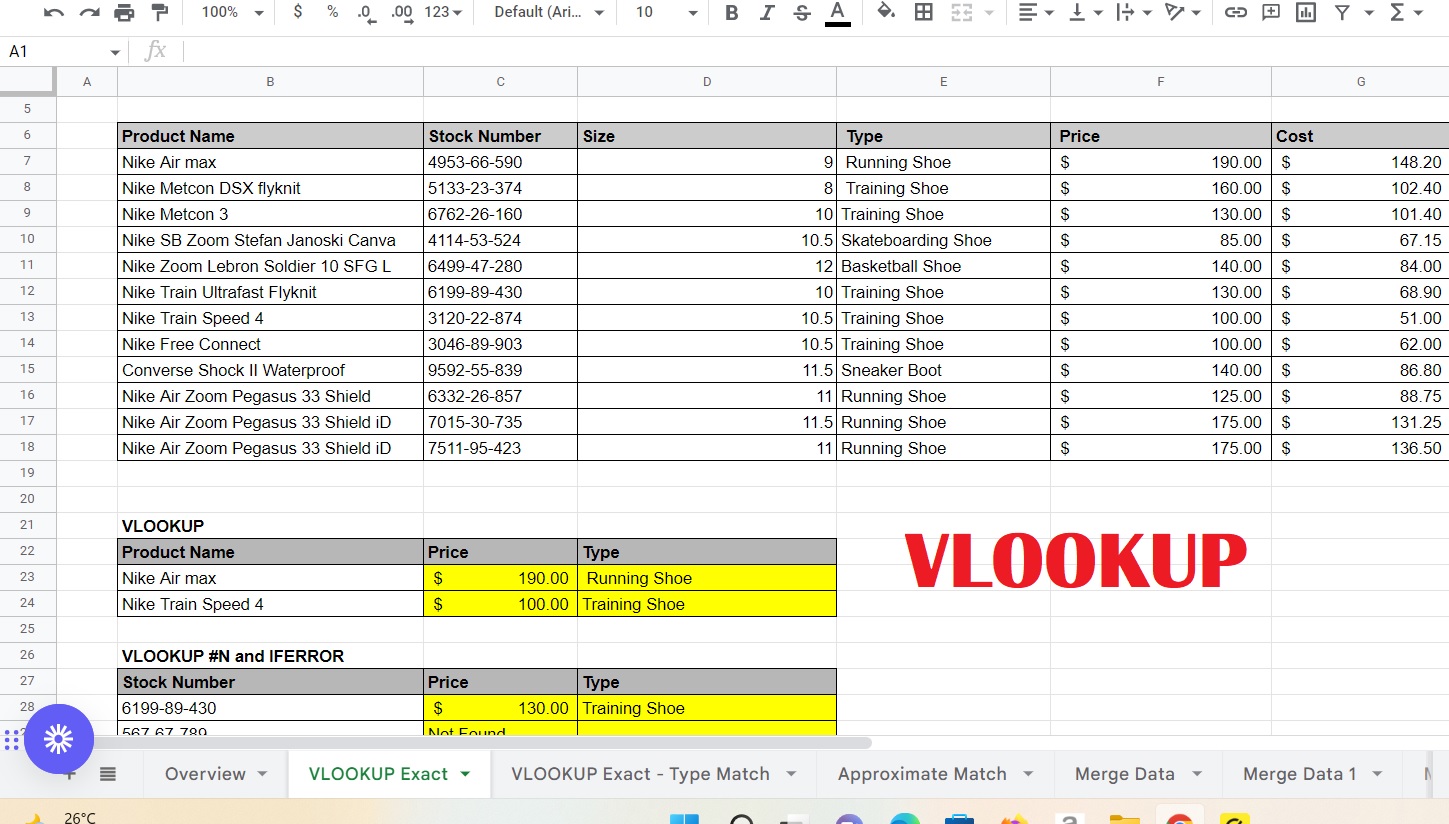Click the weather temperature widget in taskbar

point(62,817)
